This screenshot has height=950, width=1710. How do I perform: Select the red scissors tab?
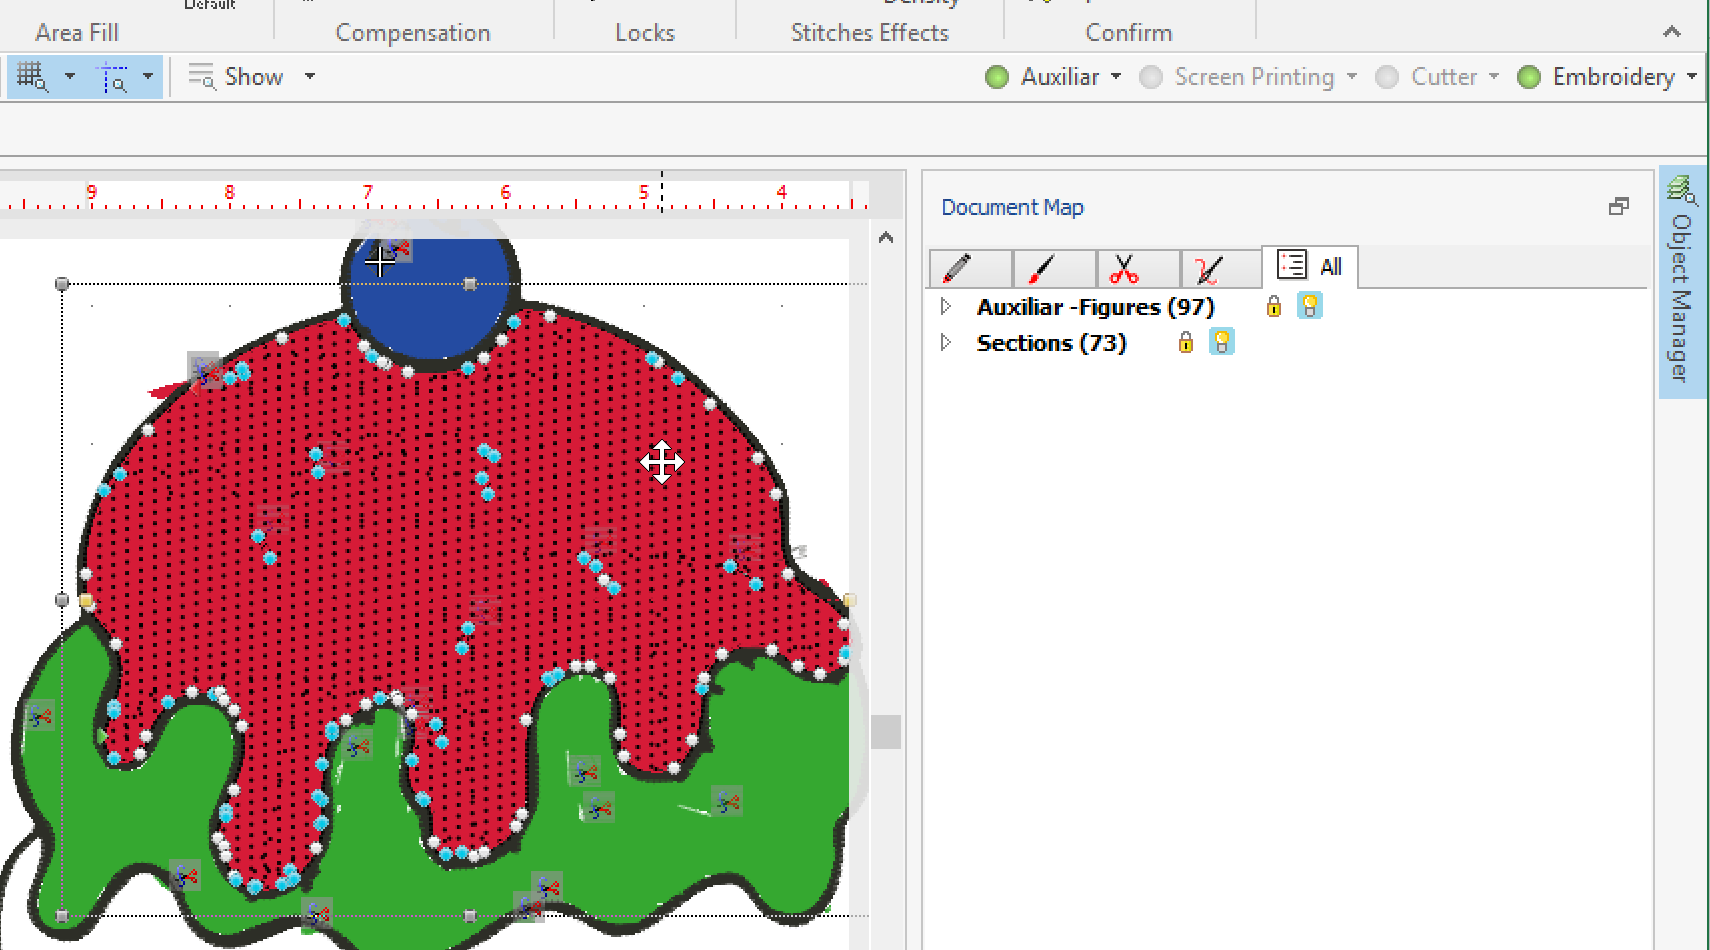click(x=1125, y=268)
